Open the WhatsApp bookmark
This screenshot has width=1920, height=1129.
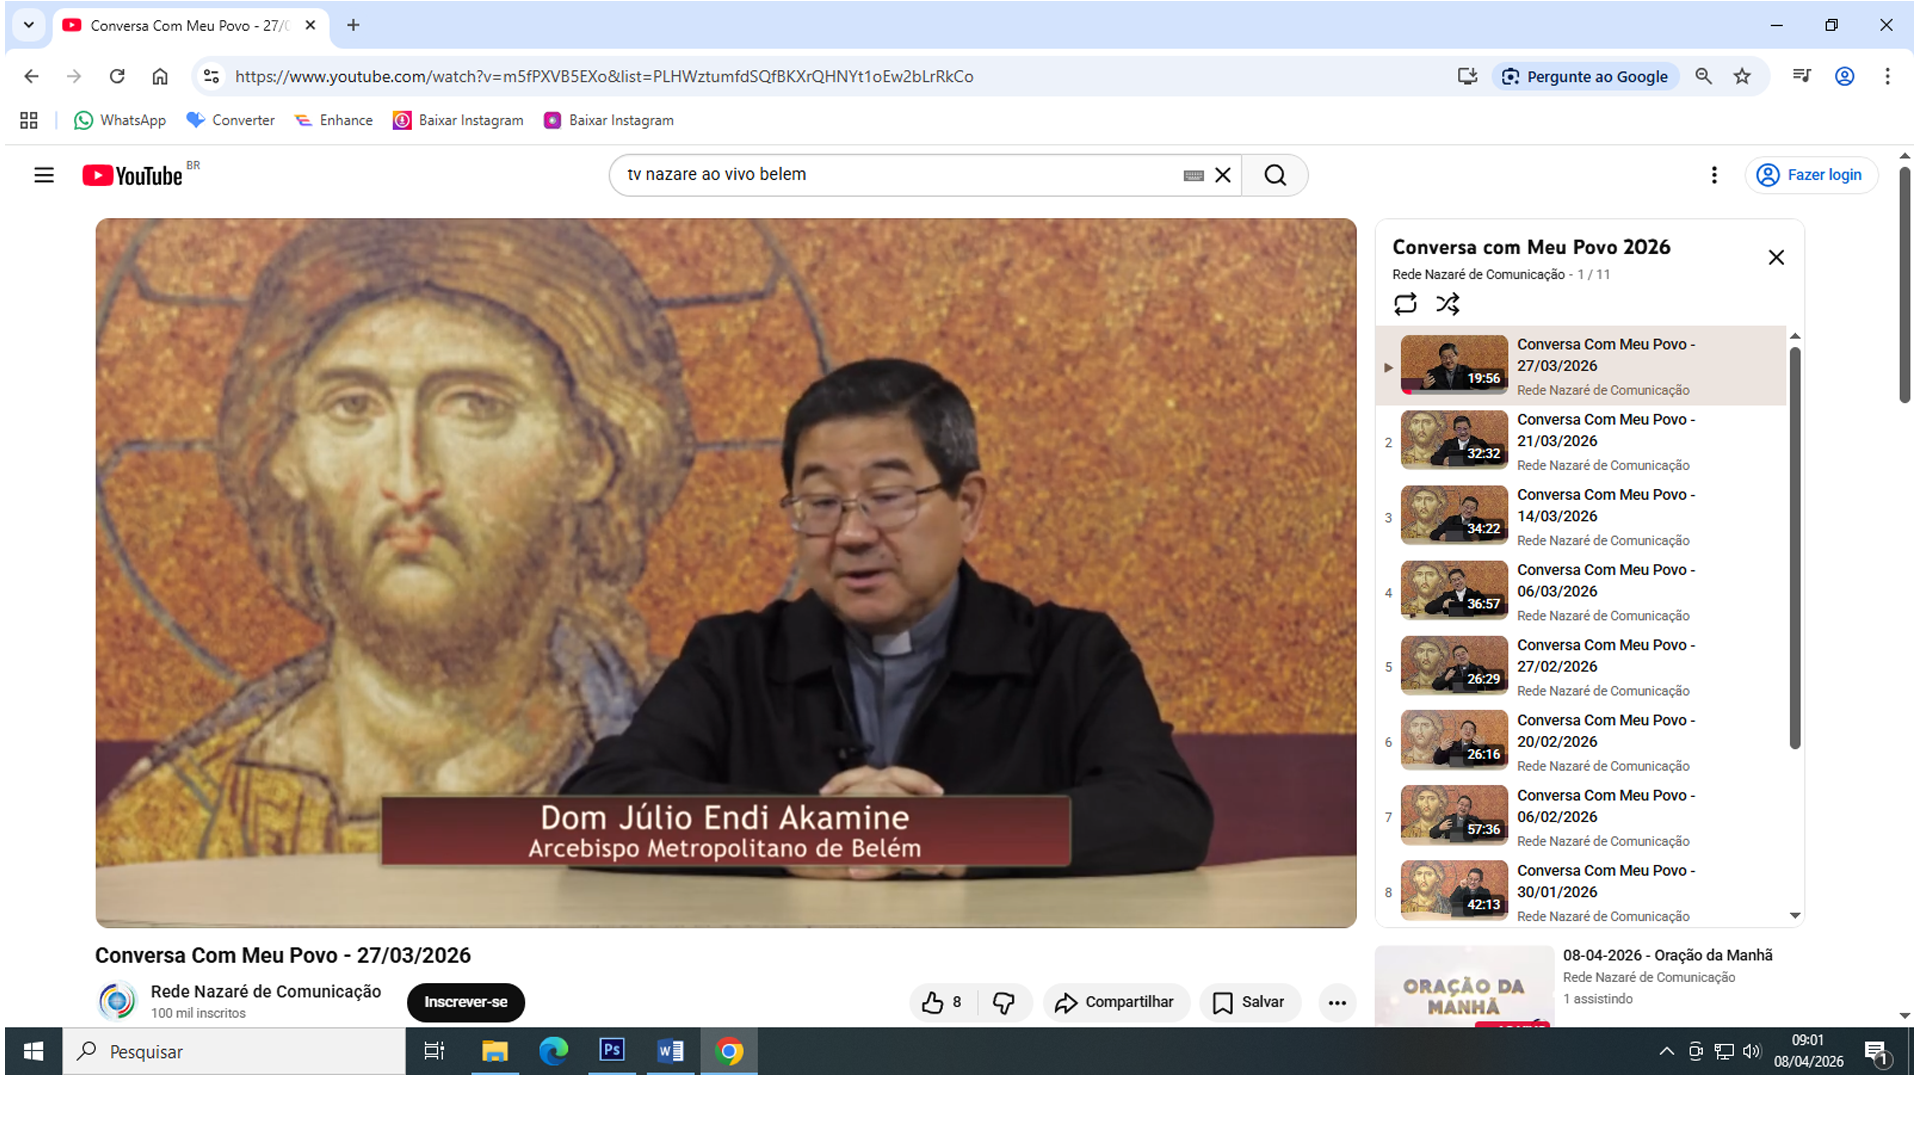click(120, 120)
